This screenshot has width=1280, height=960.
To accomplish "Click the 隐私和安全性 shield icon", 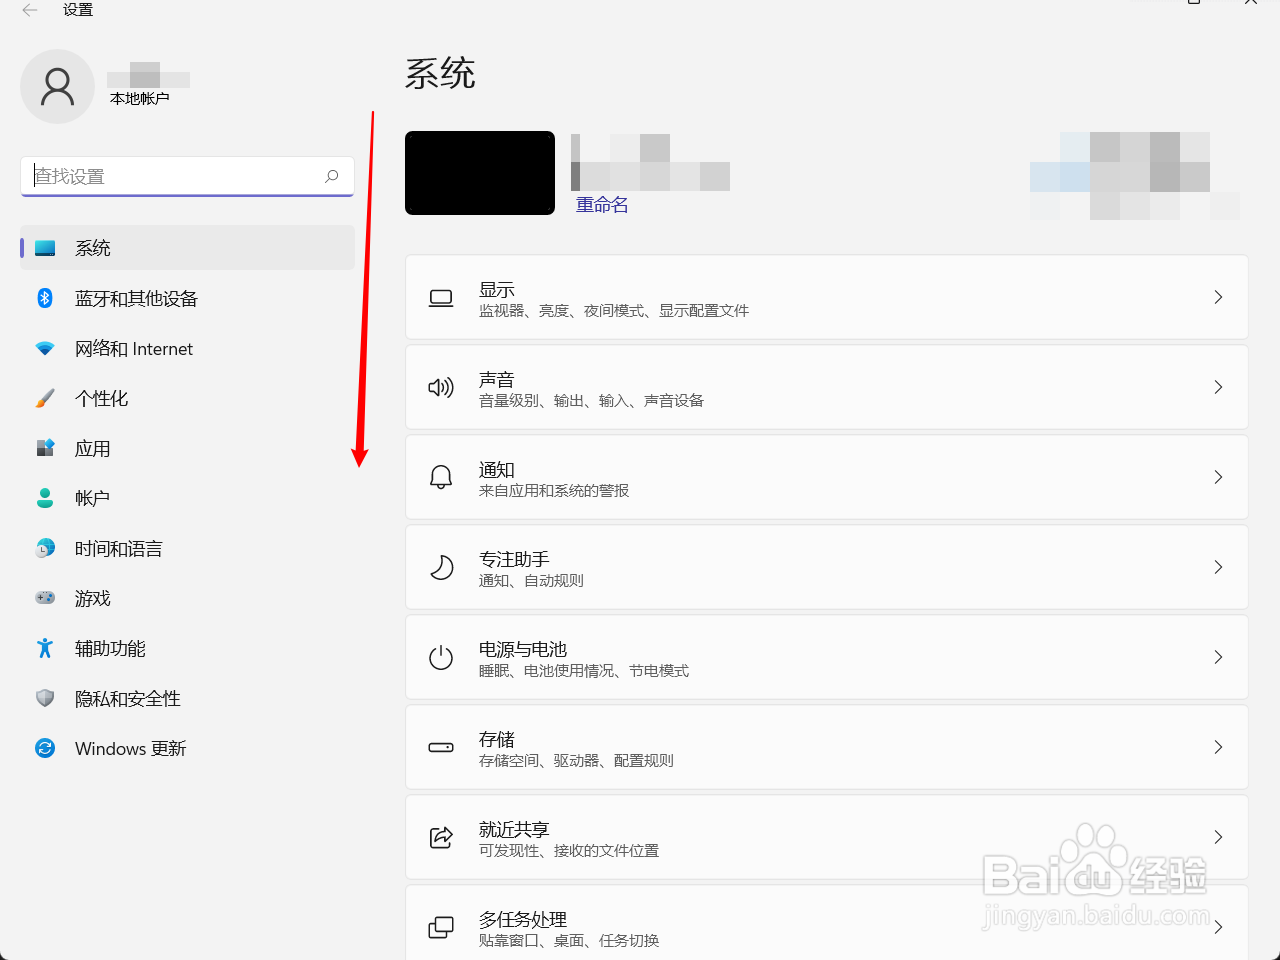I will coord(45,698).
